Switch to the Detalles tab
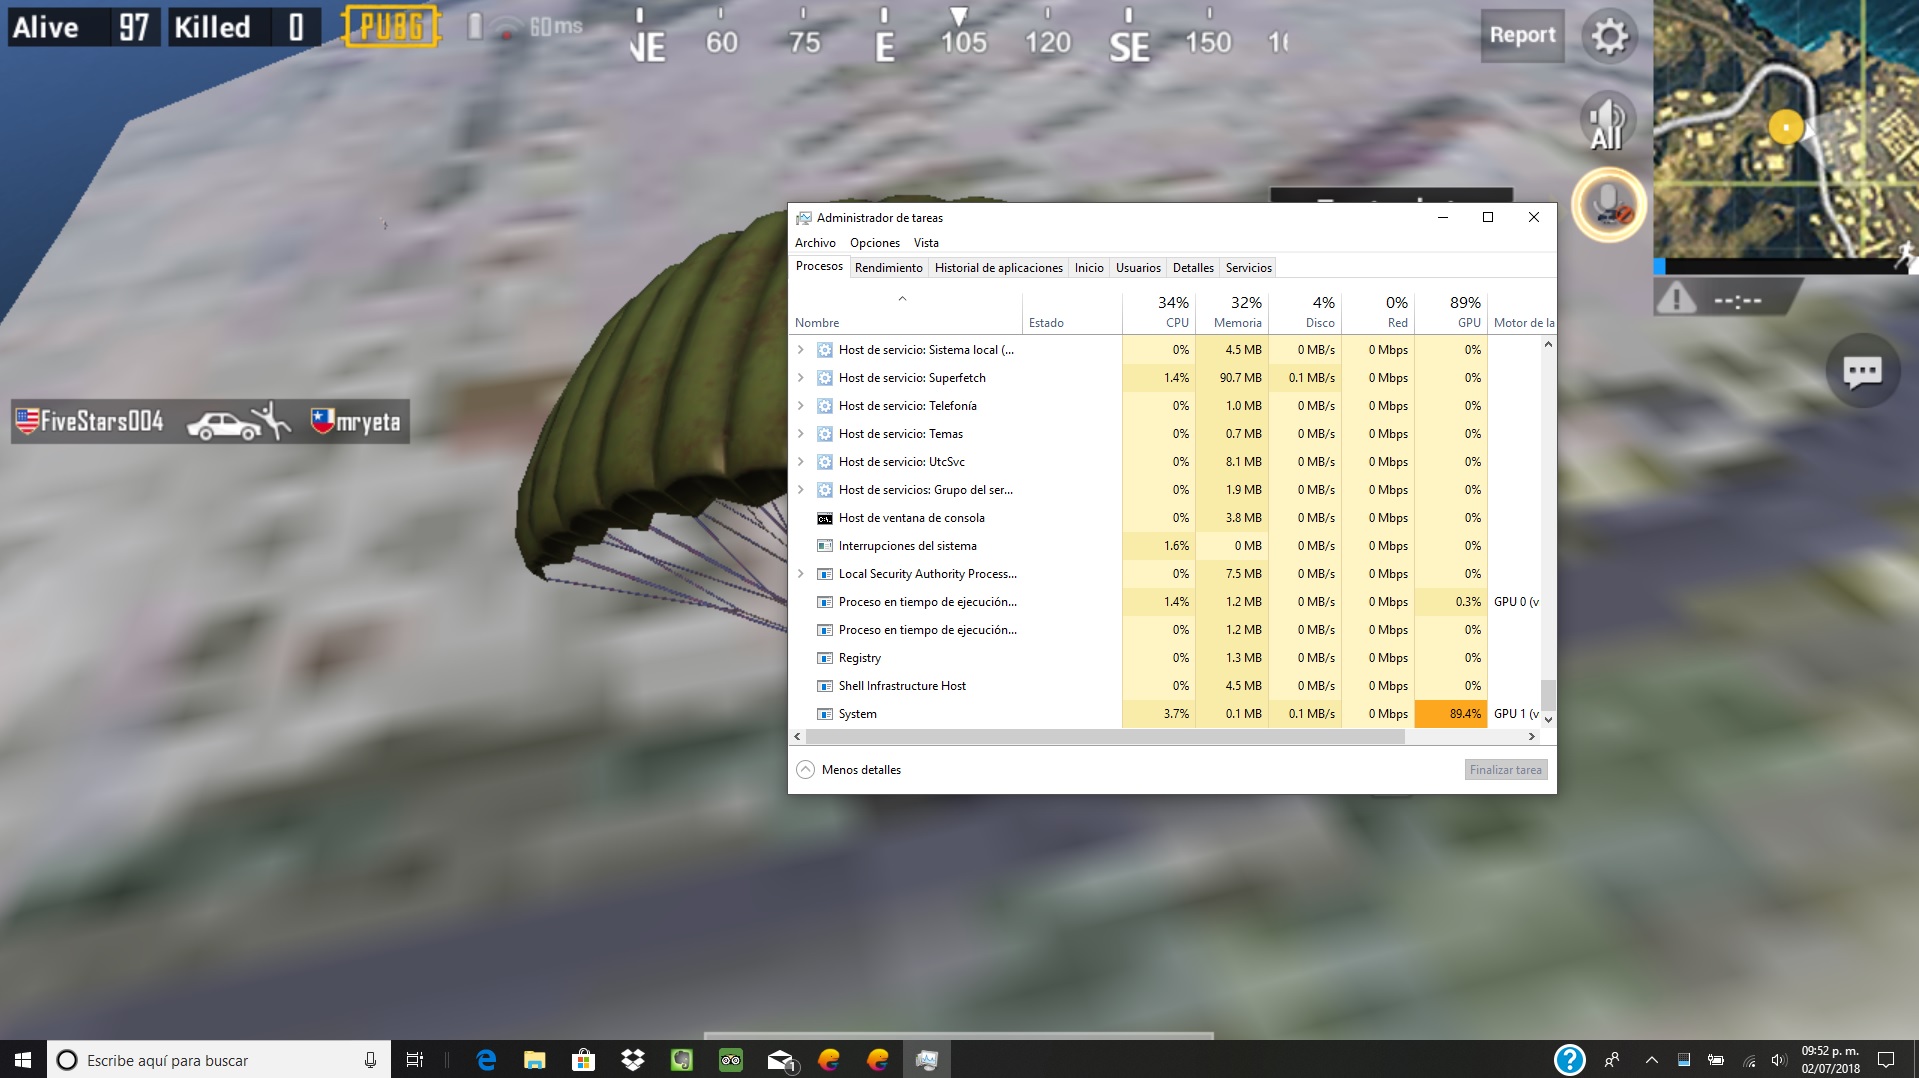The width and height of the screenshot is (1919, 1078). [1193, 268]
